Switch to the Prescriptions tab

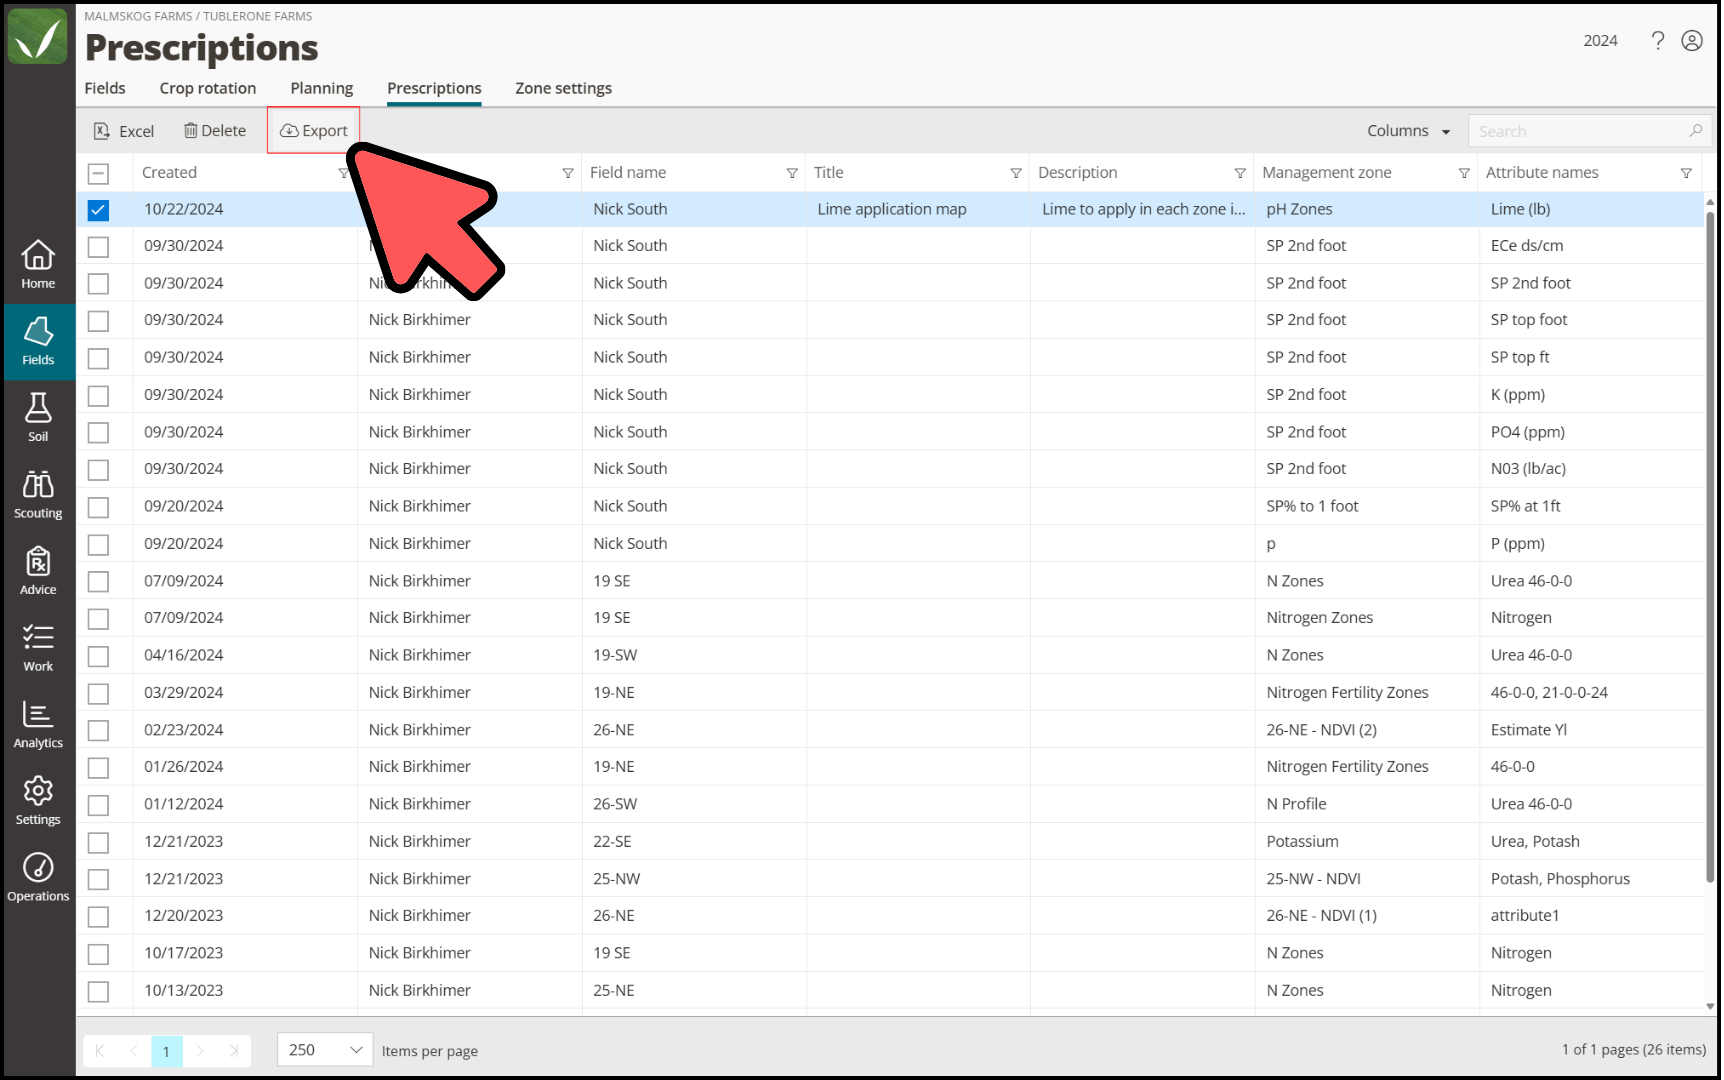[x=434, y=88]
